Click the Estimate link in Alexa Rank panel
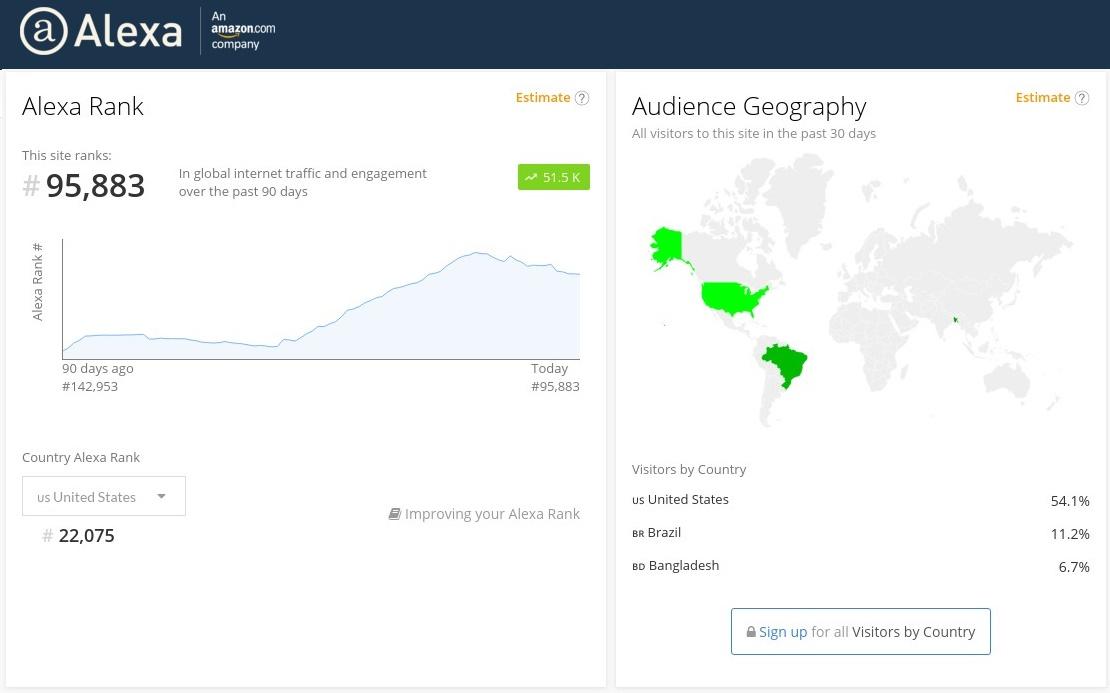Viewport: 1110px width, 693px height. pos(543,97)
